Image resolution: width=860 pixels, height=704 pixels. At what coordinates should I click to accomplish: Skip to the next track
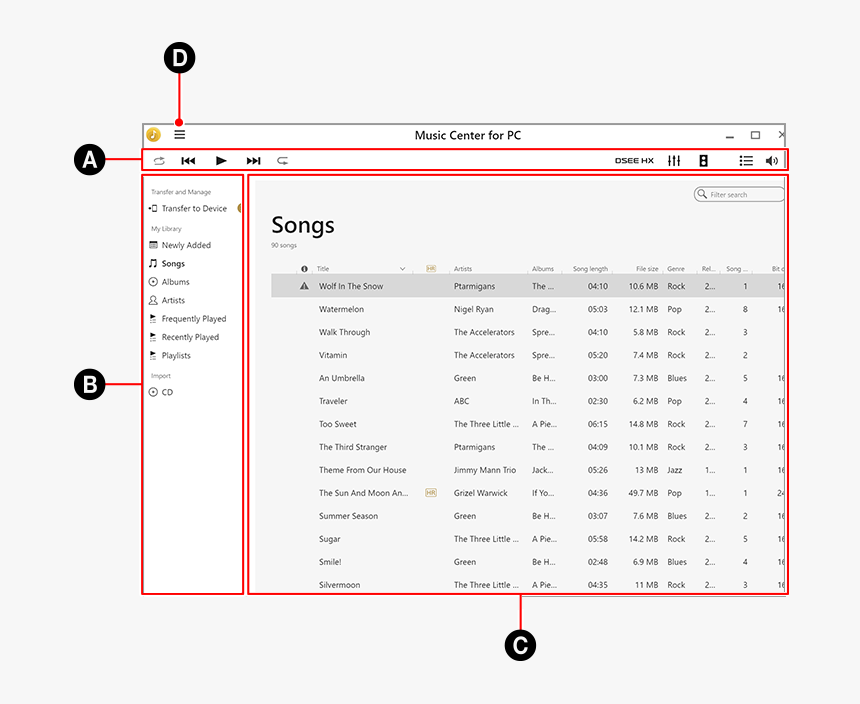(x=253, y=161)
